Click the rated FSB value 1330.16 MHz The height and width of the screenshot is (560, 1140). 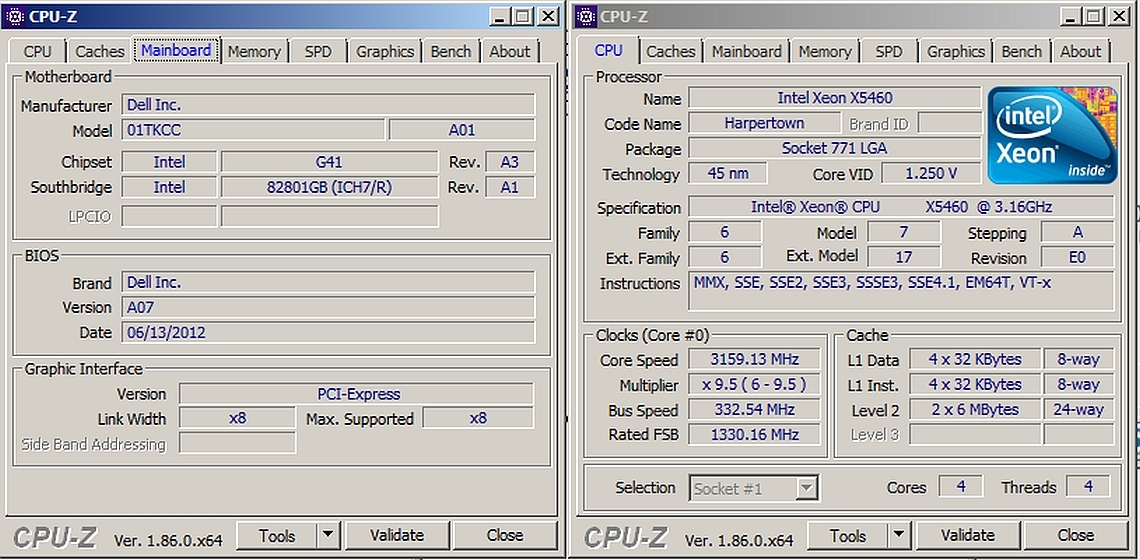tap(755, 434)
